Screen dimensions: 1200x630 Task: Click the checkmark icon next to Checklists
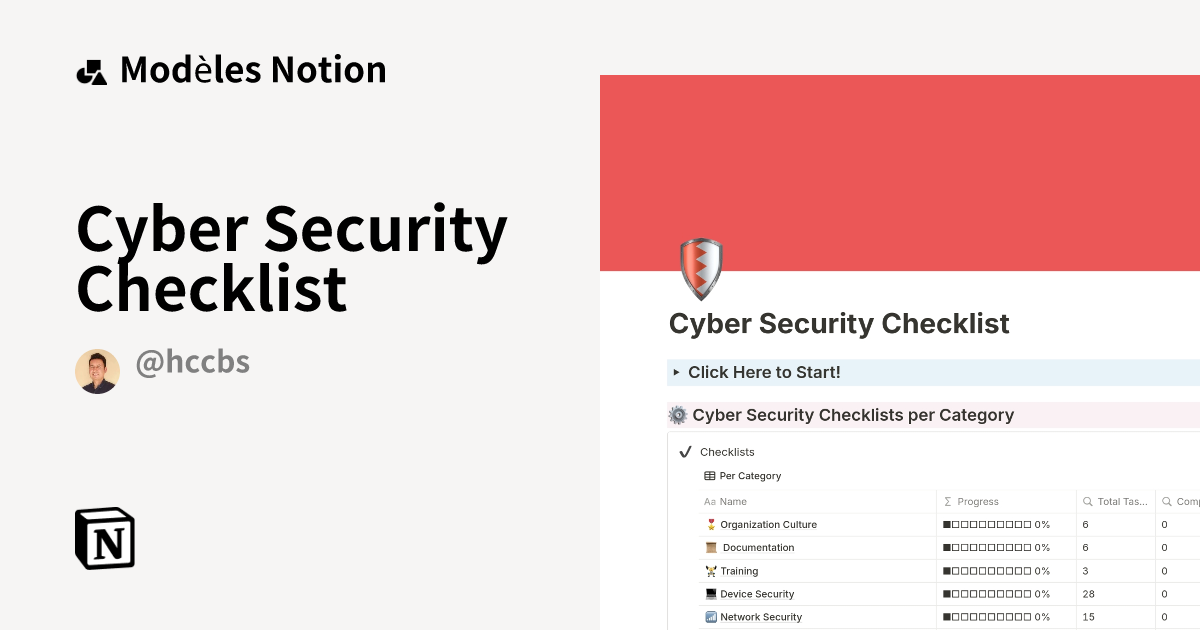[x=684, y=451]
